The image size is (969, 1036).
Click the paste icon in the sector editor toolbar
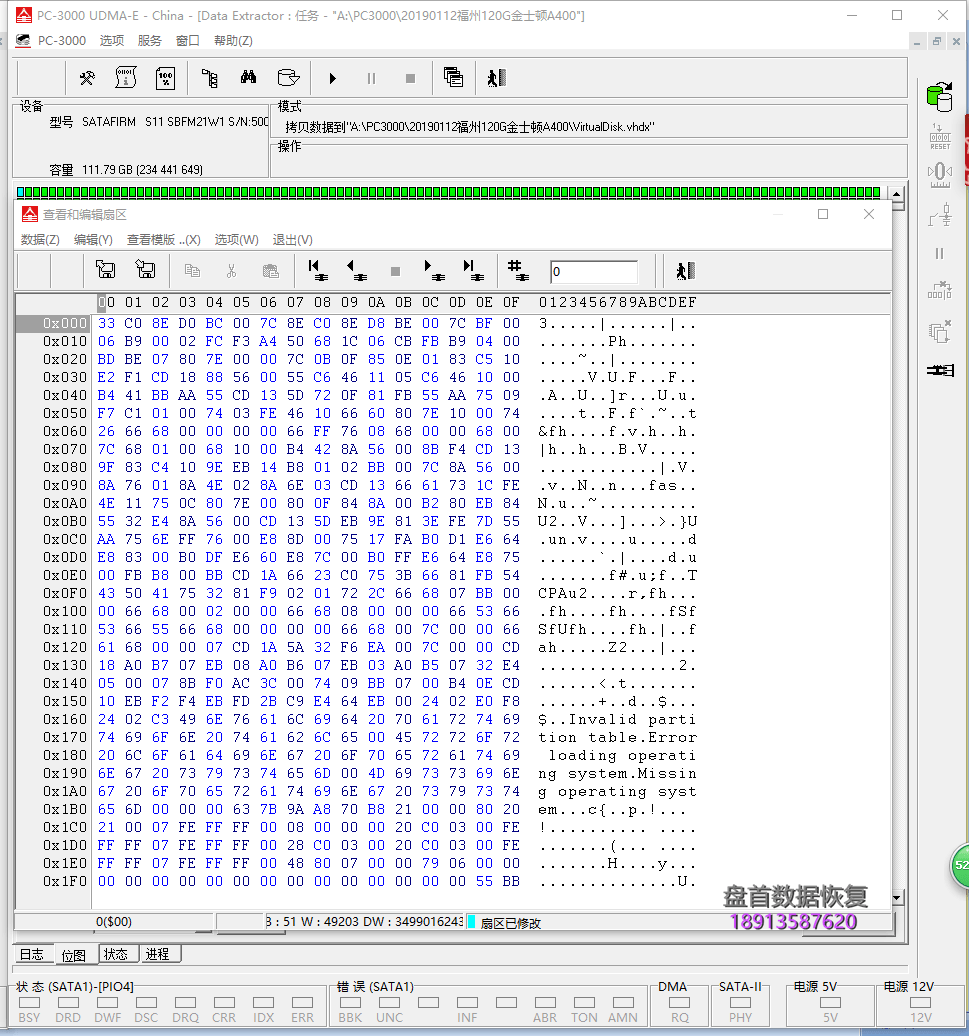pyautogui.click(x=270, y=270)
